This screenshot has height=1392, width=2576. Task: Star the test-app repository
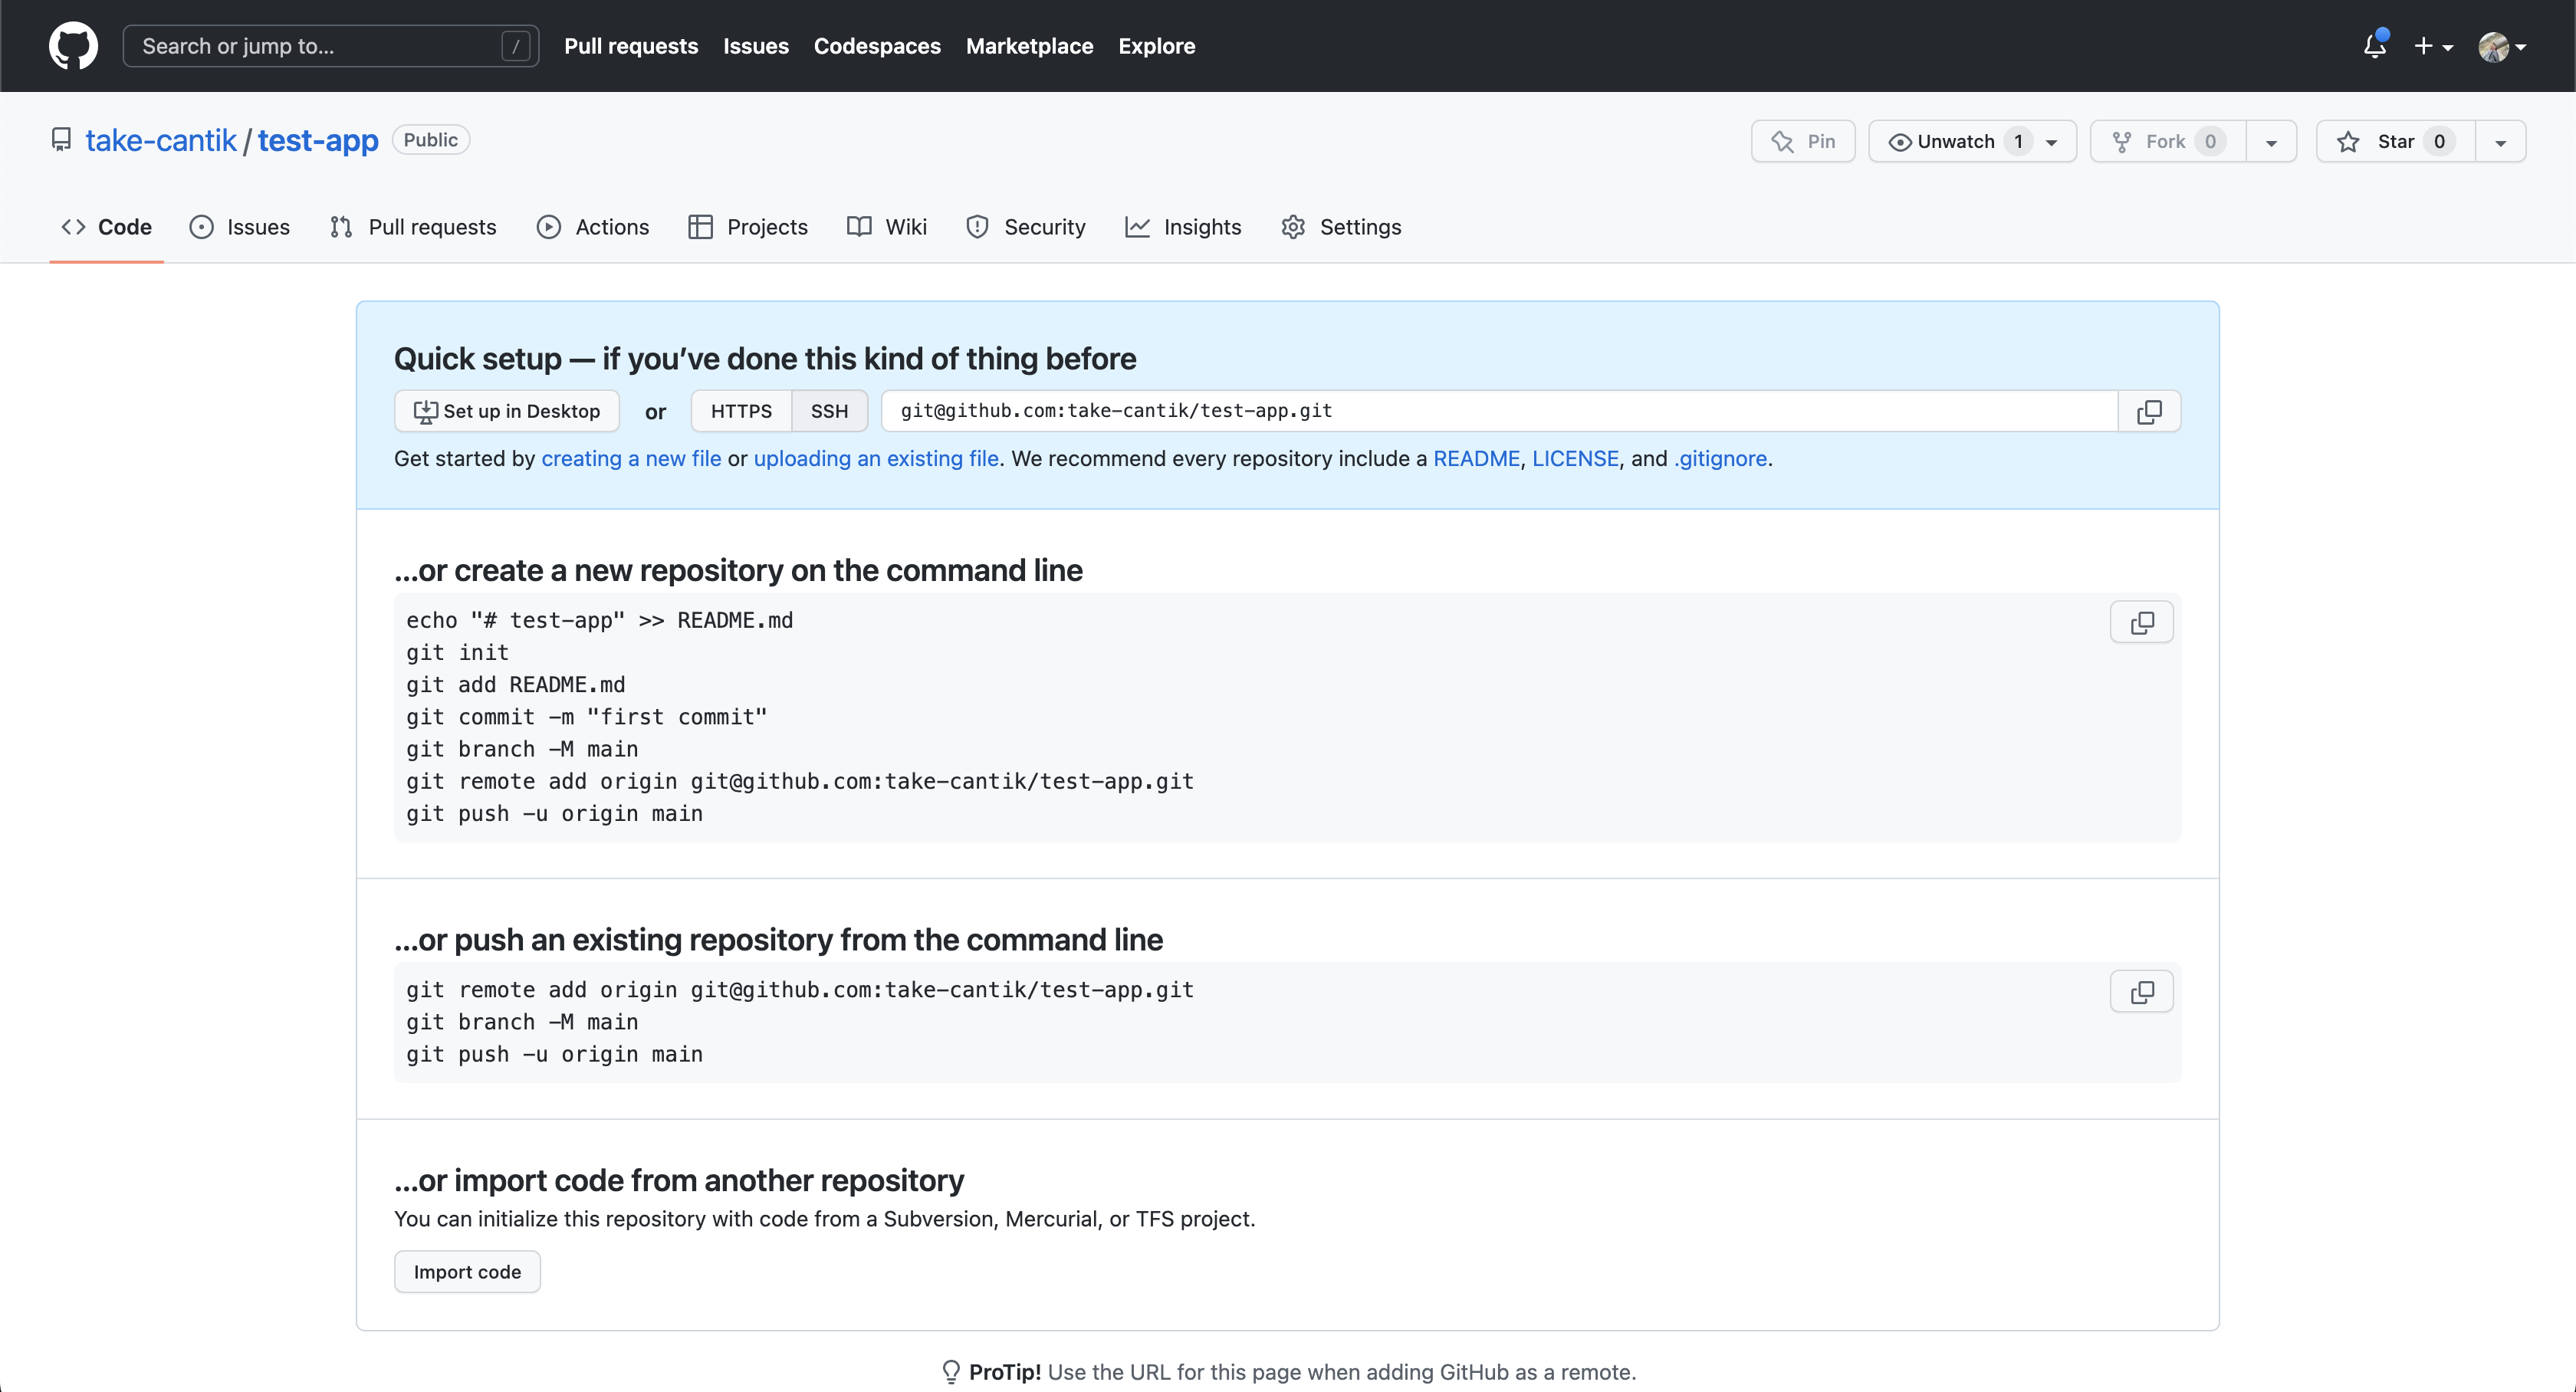[x=2396, y=141]
